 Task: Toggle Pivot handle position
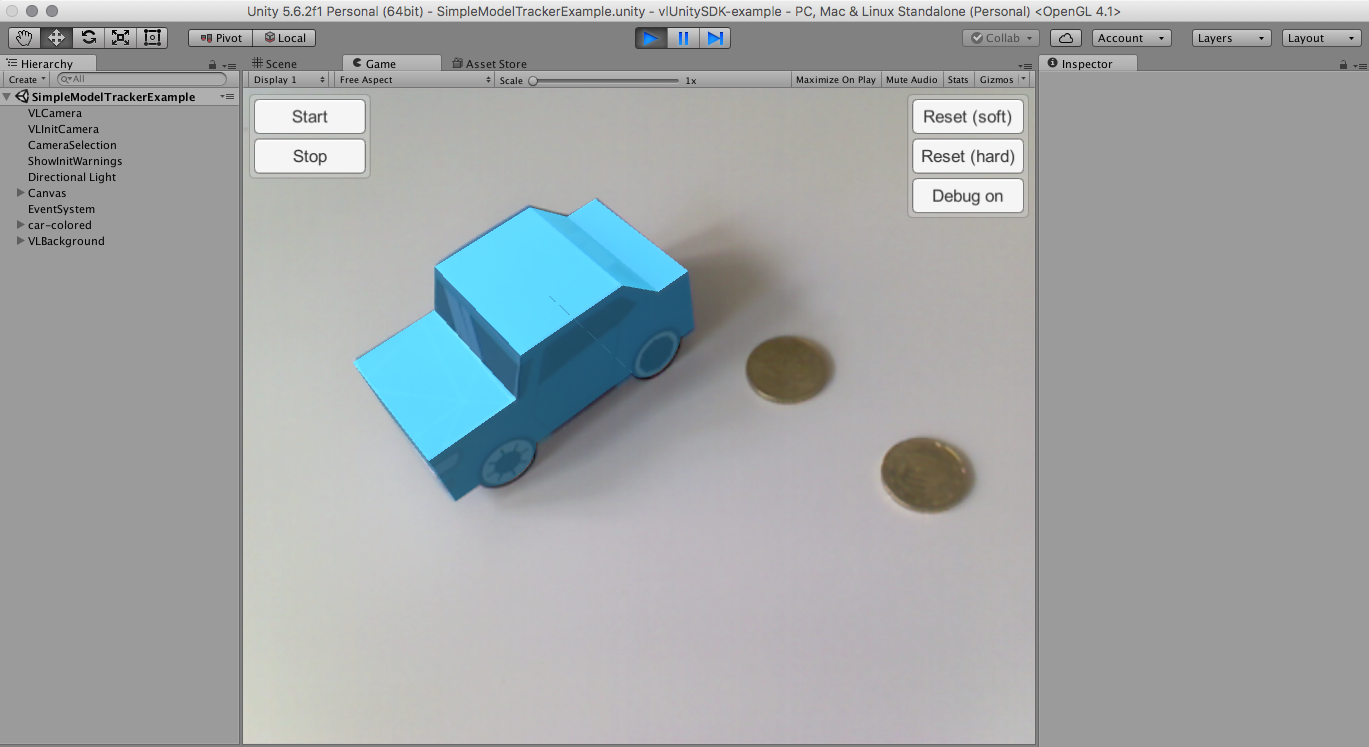tap(220, 38)
